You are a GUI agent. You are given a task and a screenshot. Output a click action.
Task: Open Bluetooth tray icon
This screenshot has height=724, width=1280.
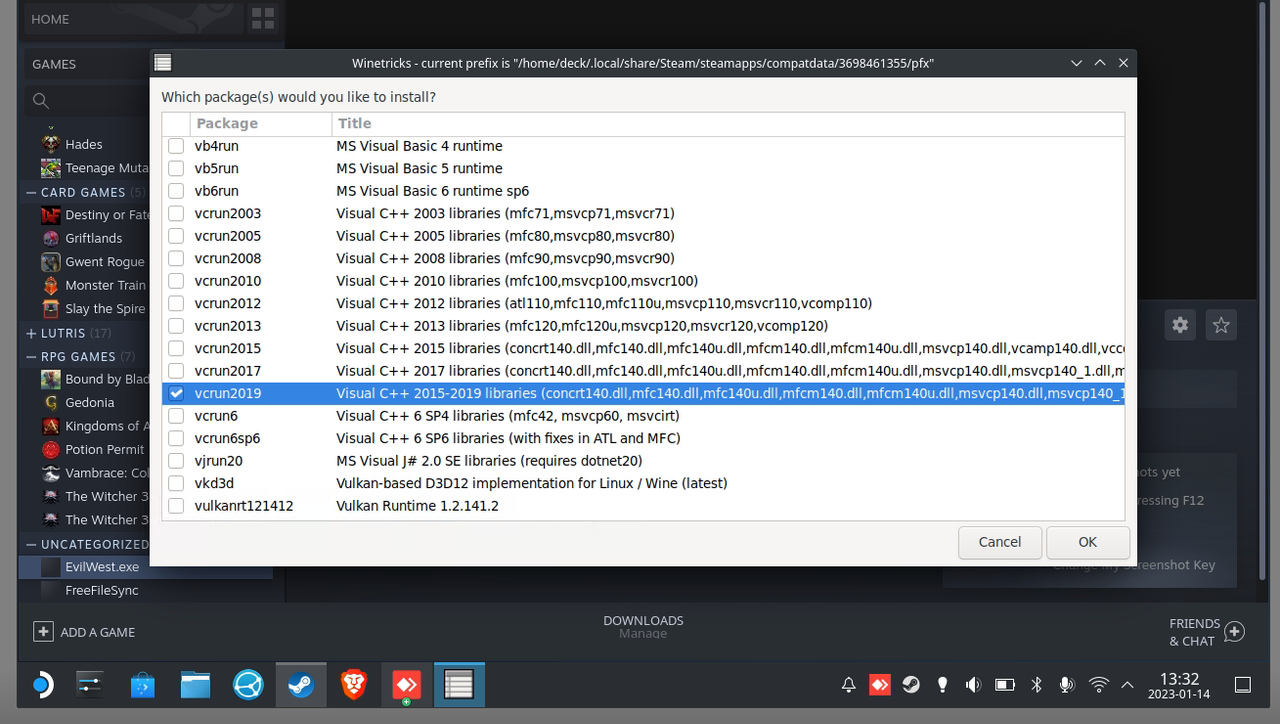[1037, 685]
